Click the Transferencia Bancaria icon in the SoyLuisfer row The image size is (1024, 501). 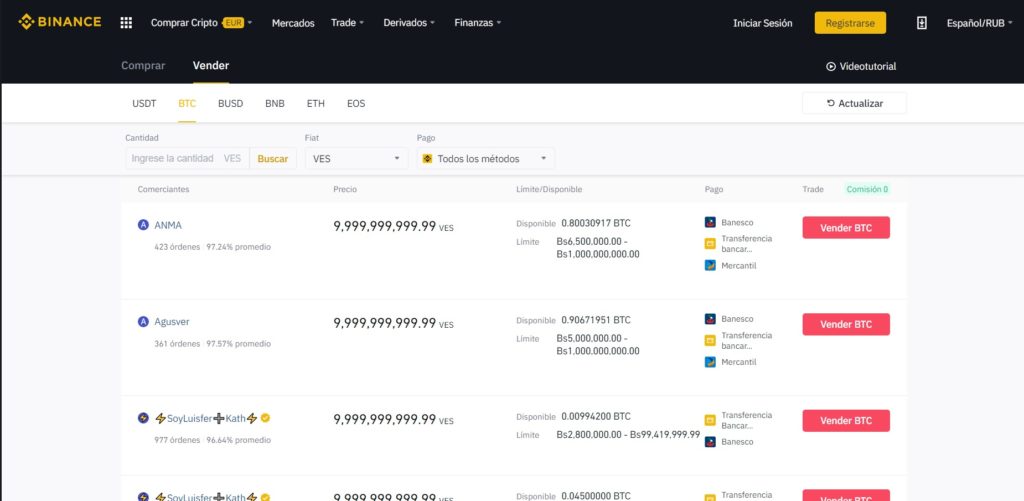711,420
